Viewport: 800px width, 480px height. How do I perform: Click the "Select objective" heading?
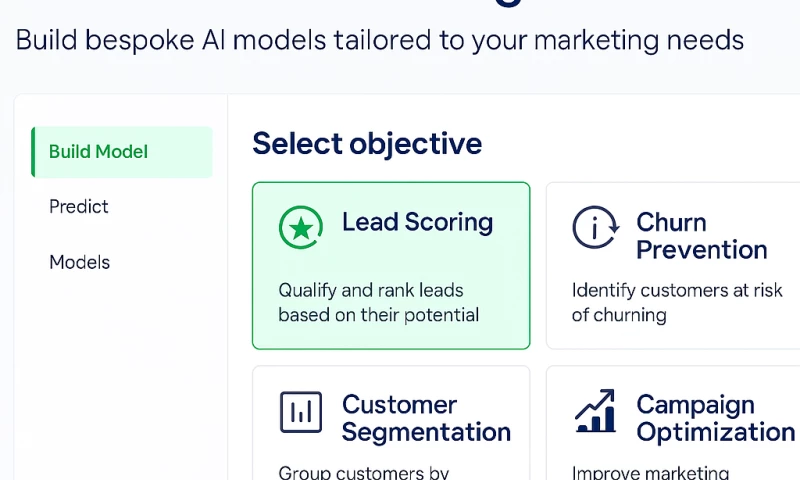[367, 144]
